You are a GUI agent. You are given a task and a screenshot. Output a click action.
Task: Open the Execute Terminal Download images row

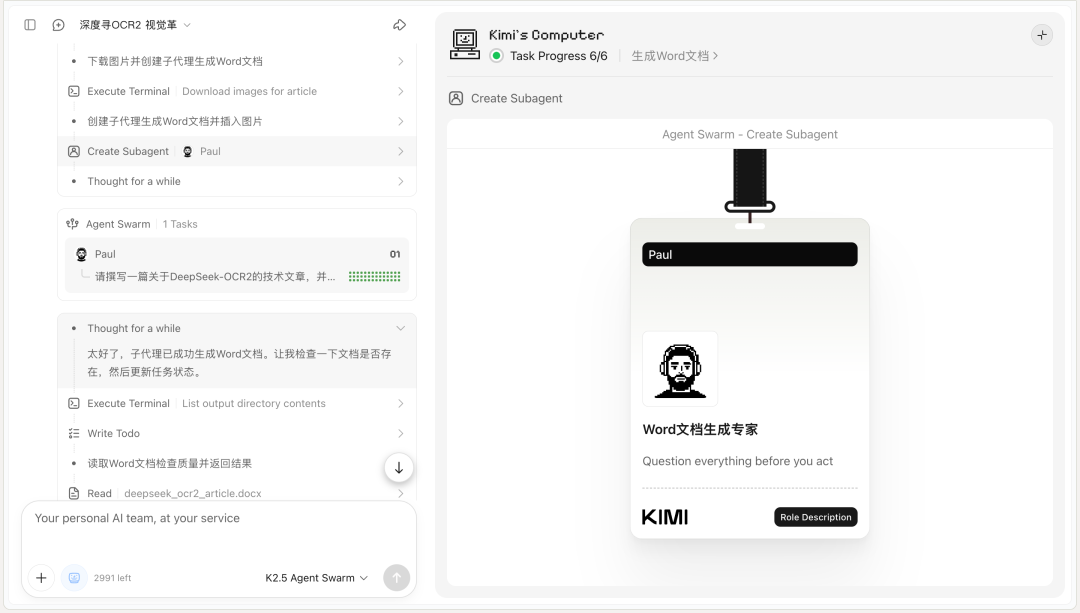[x=237, y=91]
